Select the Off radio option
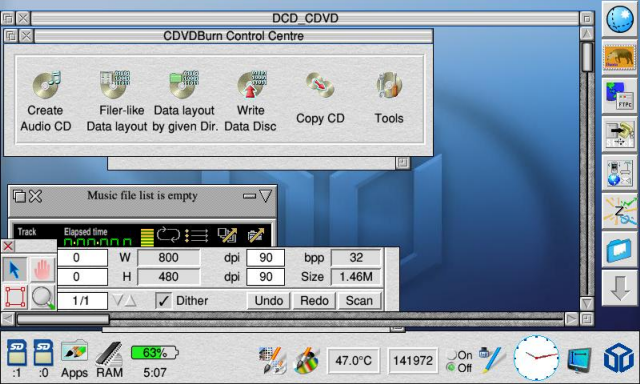The image size is (640, 384). 459,368
